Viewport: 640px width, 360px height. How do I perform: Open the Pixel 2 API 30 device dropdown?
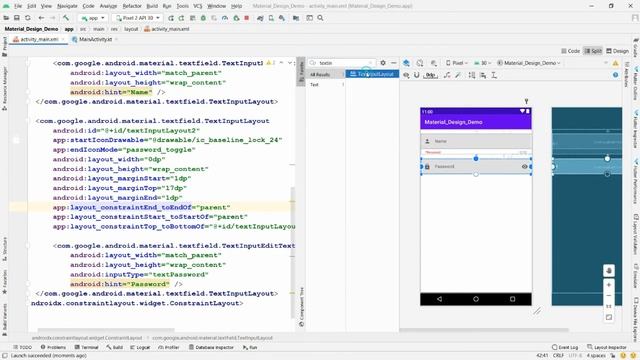tap(137, 18)
